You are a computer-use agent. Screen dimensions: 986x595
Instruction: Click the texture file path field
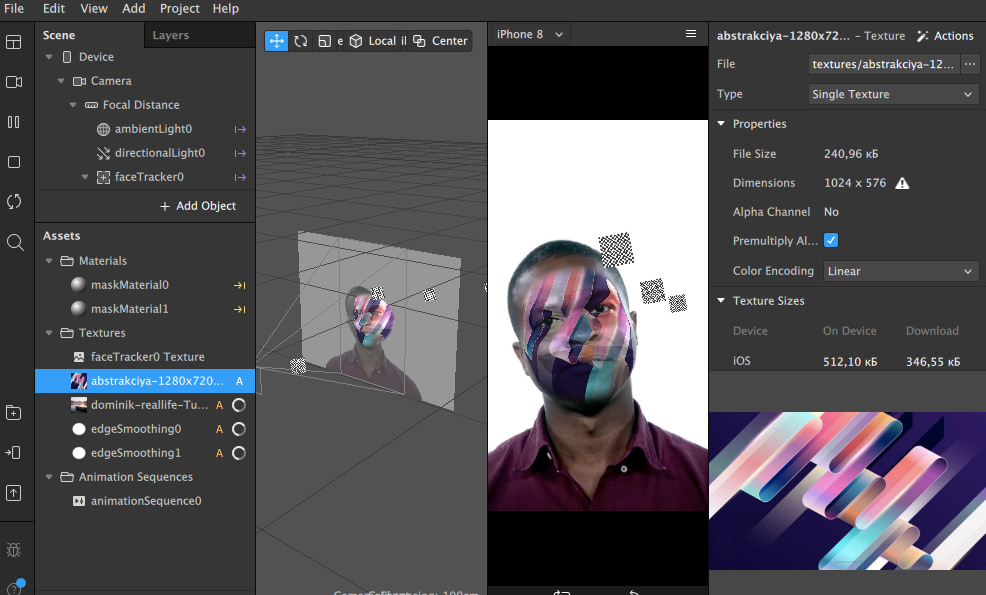tap(884, 64)
